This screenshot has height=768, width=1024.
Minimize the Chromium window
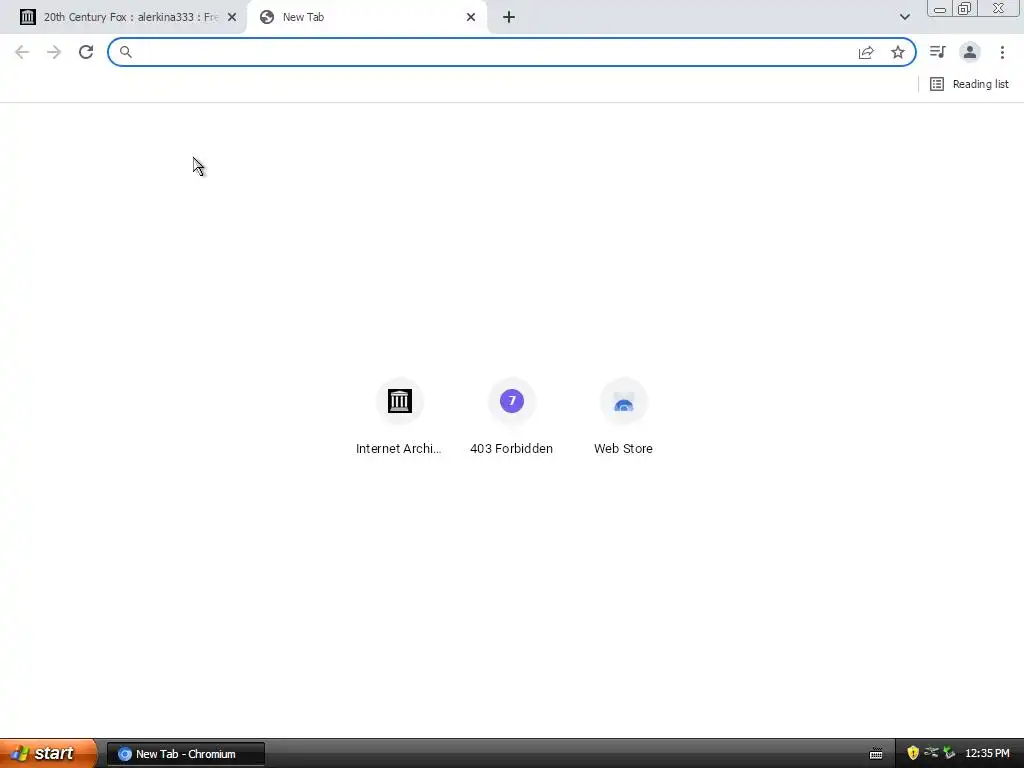pyautogui.click(x=940, y=8)
